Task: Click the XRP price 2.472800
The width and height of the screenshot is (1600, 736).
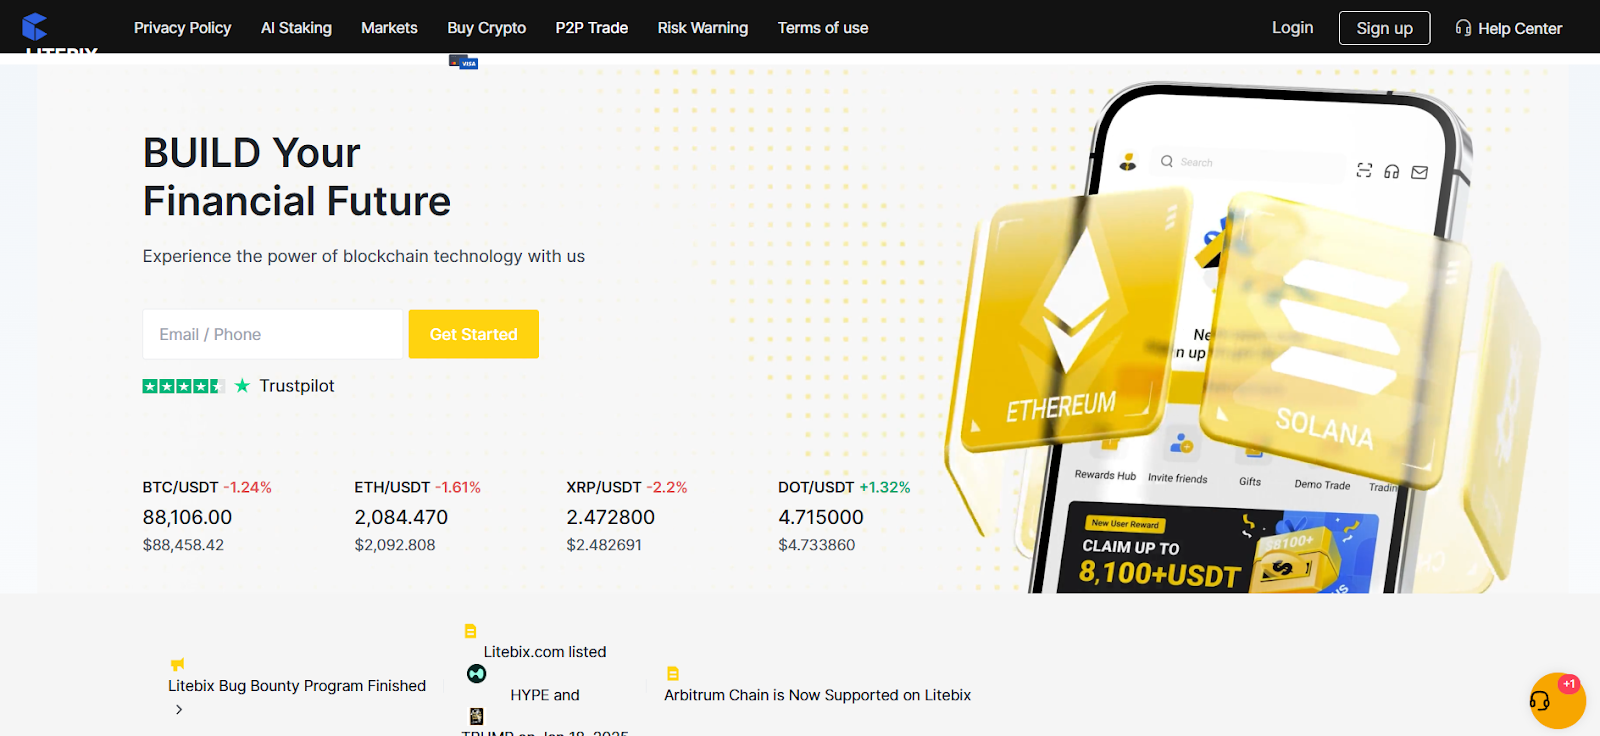Action: (610, 517)
